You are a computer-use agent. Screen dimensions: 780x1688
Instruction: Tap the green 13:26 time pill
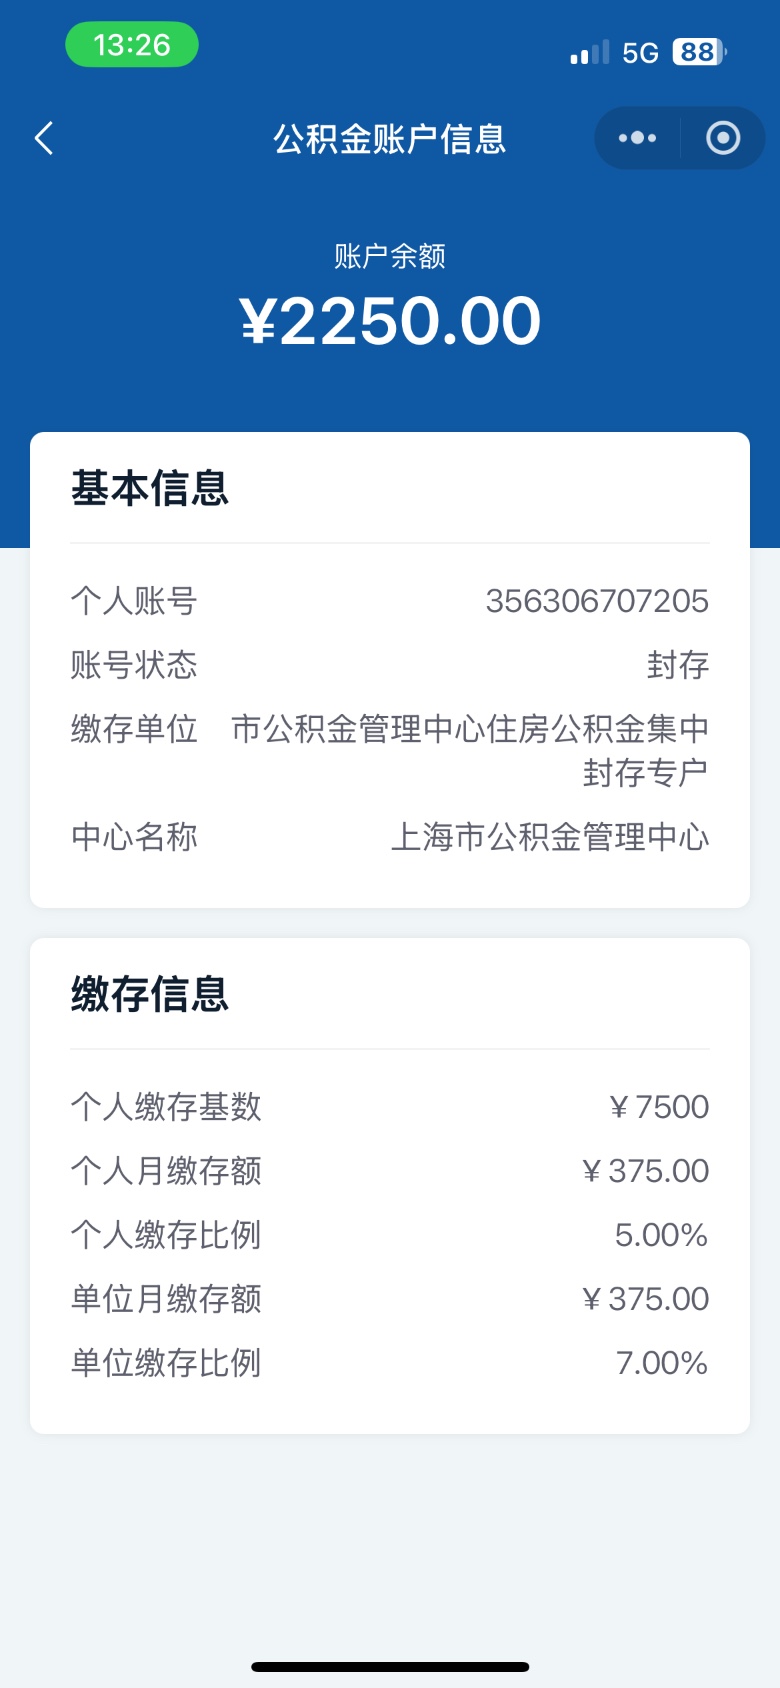click(132, 45)
